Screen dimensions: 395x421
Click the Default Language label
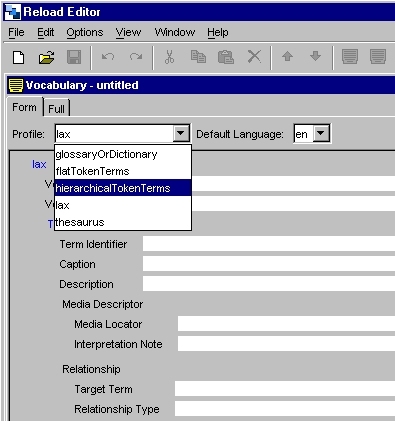(x=240, y=134)
